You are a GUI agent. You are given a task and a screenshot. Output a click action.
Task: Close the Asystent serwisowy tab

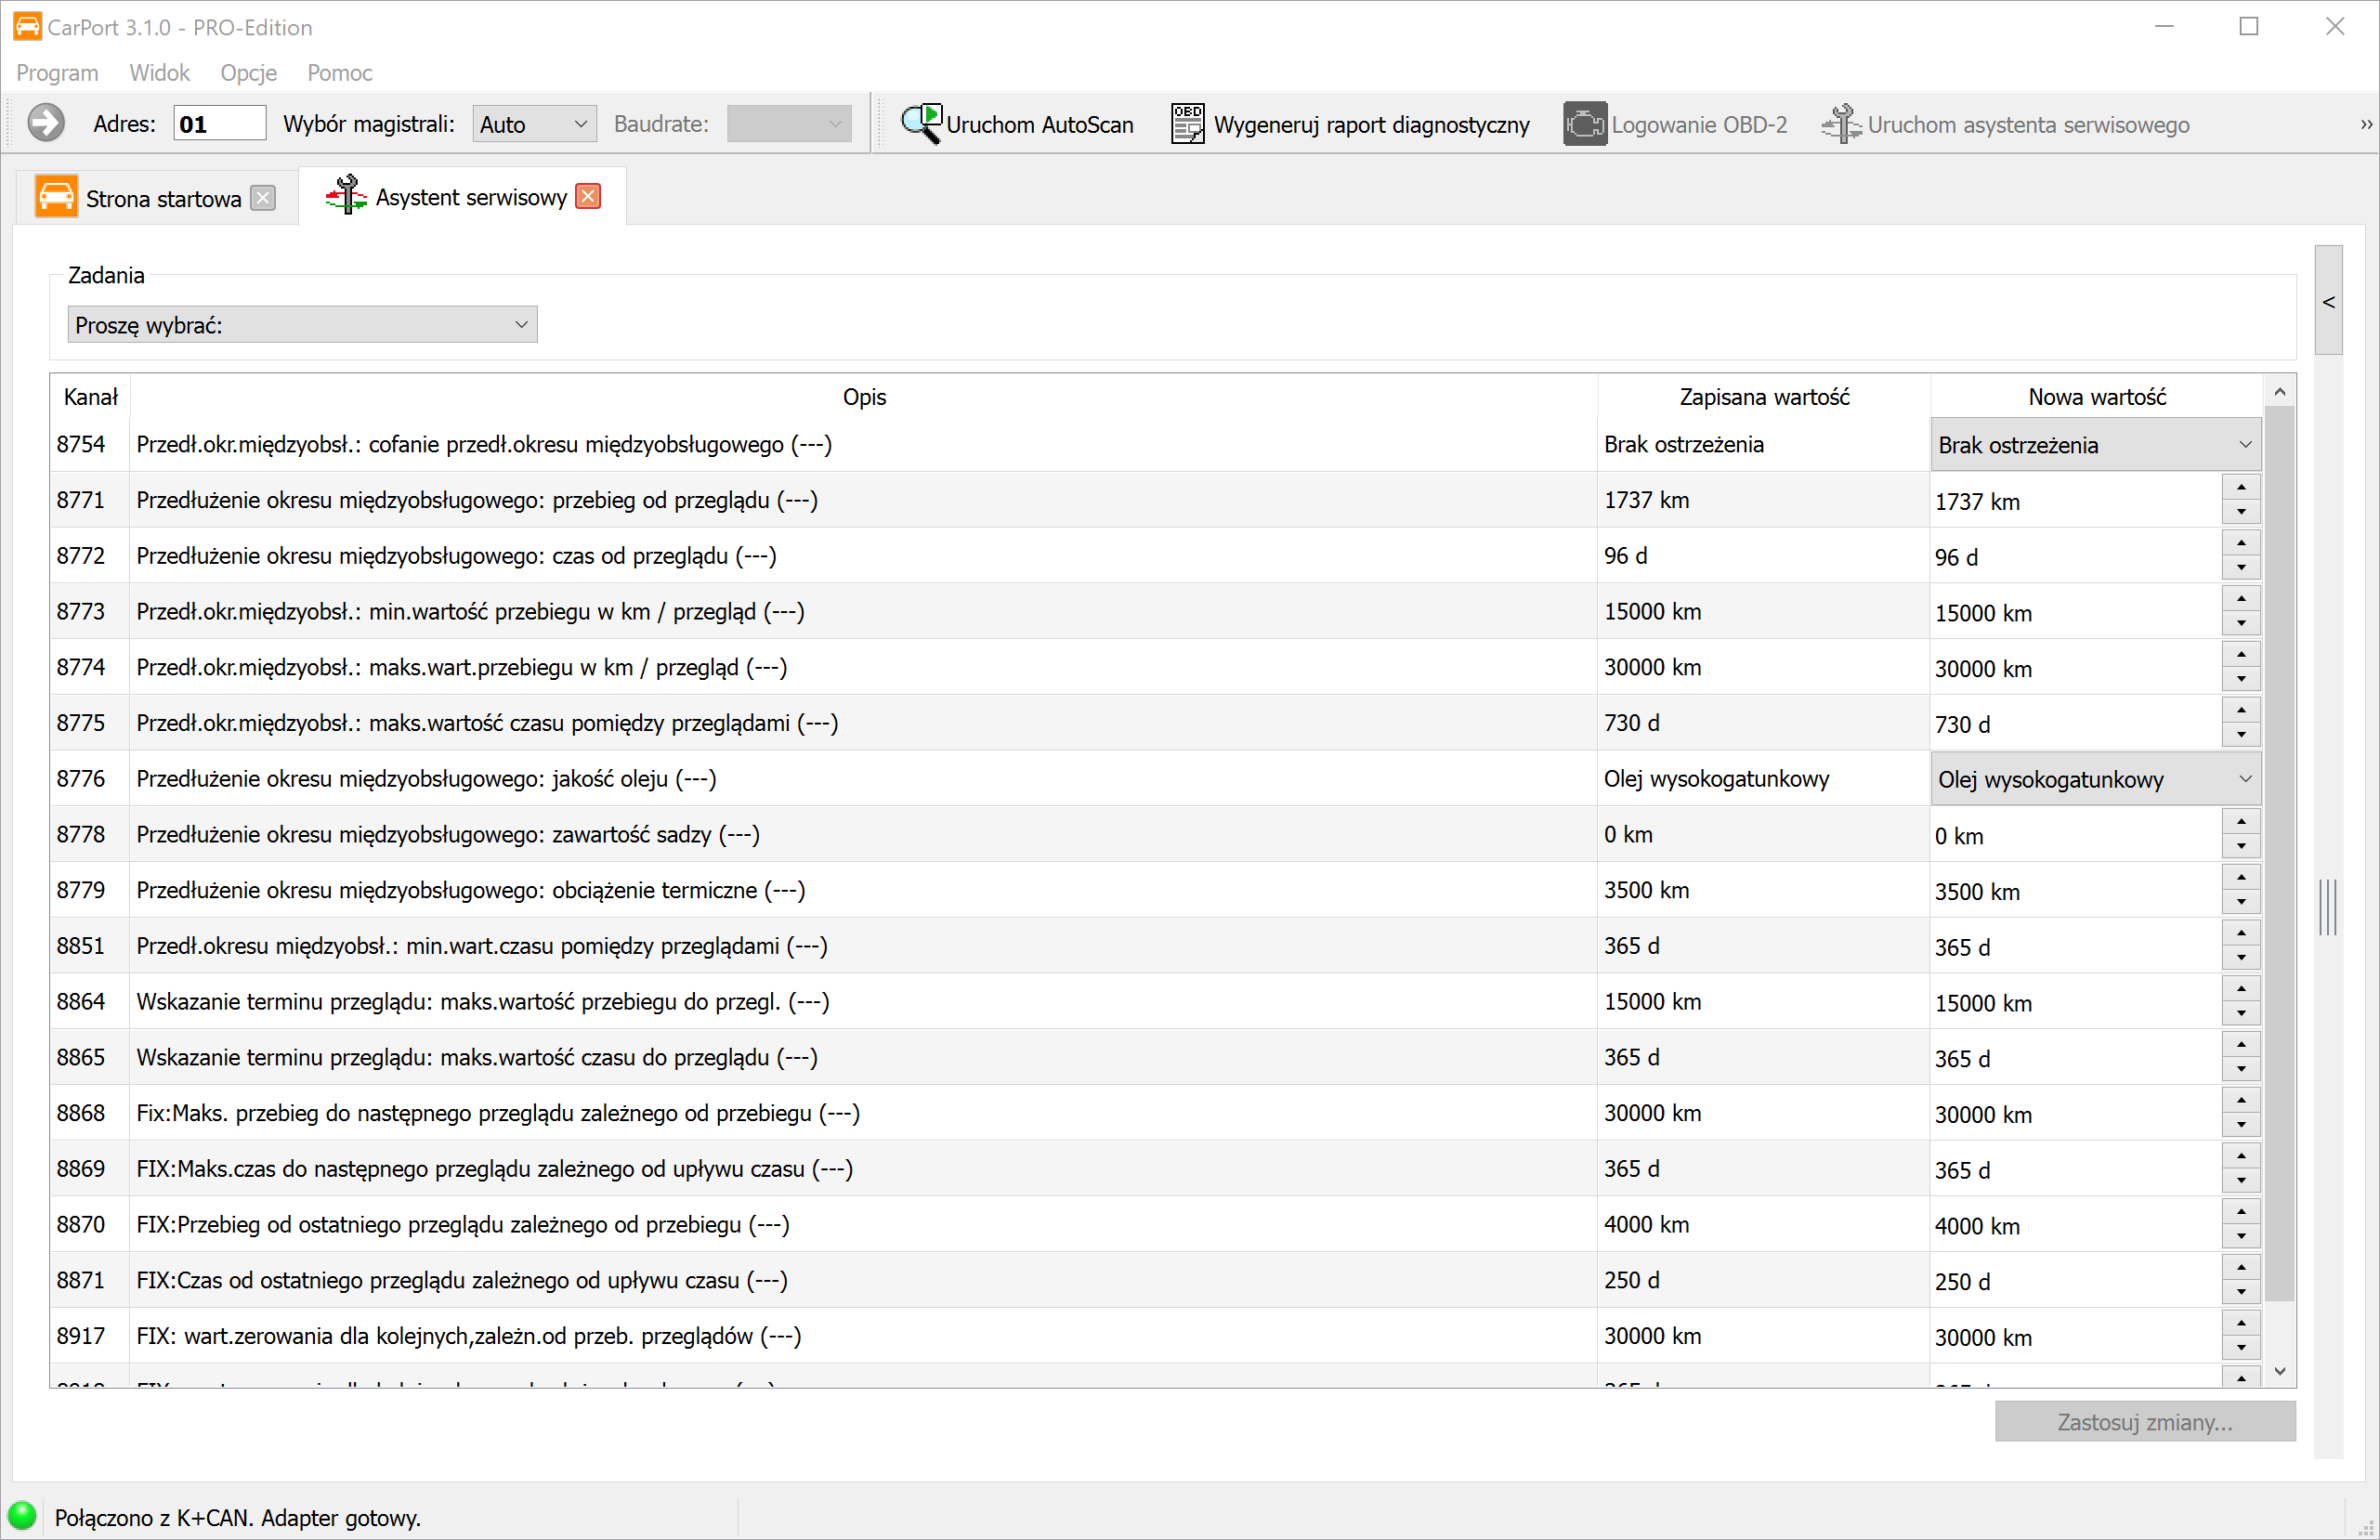589,197
